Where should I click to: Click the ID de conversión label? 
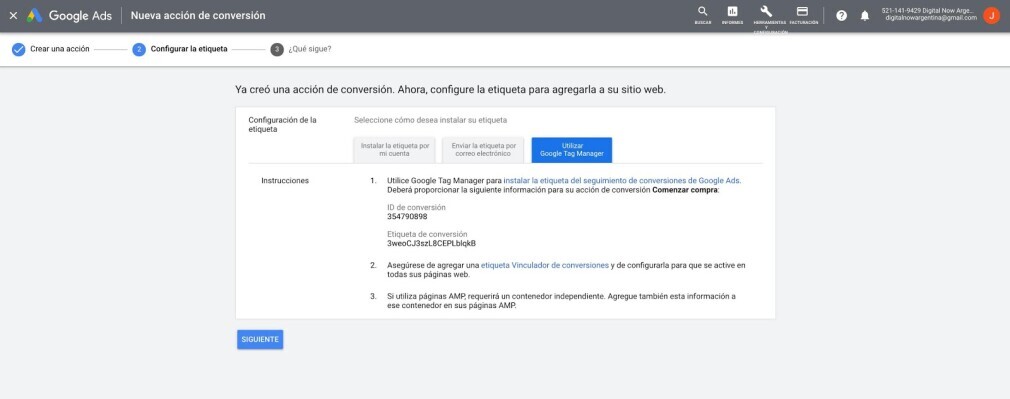[416, 207]
